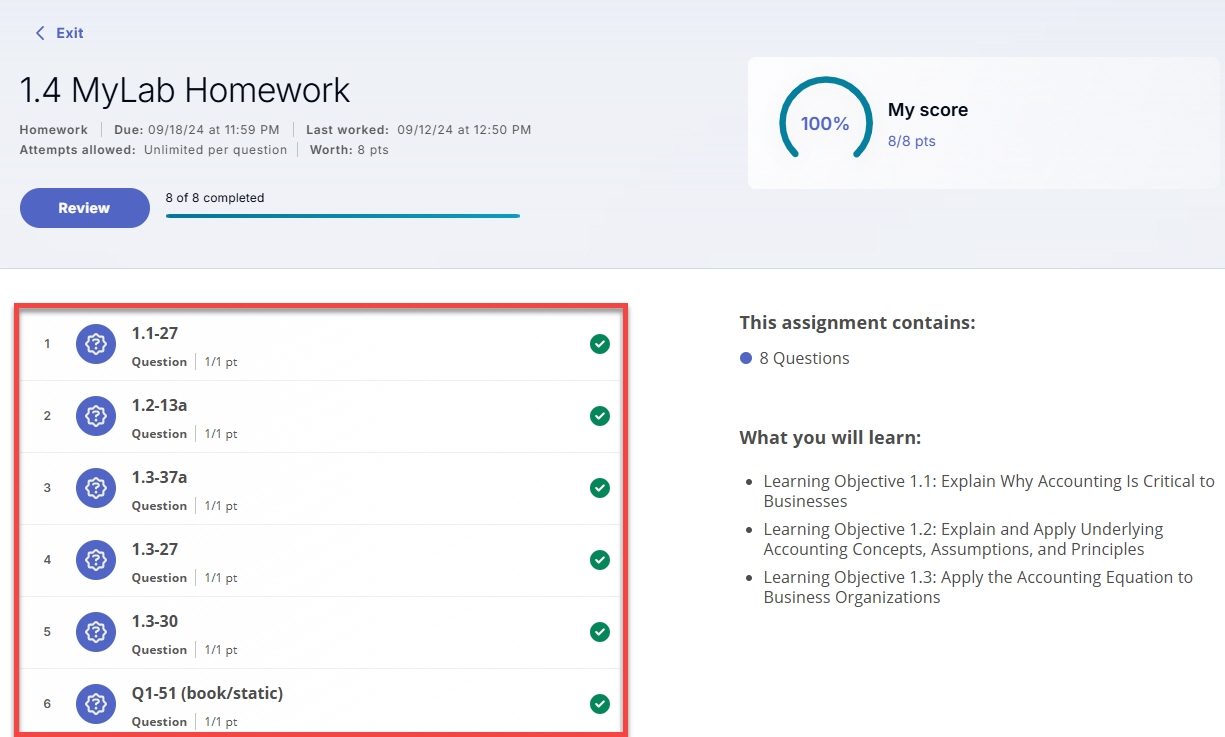Click Unlimited per question attempts text
Screen dimensions: 1225x737
click(x=215, y=150)
